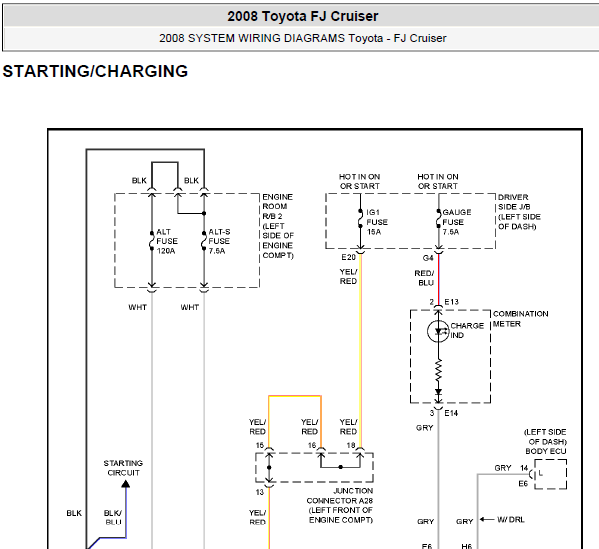Click the YEL/RED label above pin 18

tap(348, 427)
